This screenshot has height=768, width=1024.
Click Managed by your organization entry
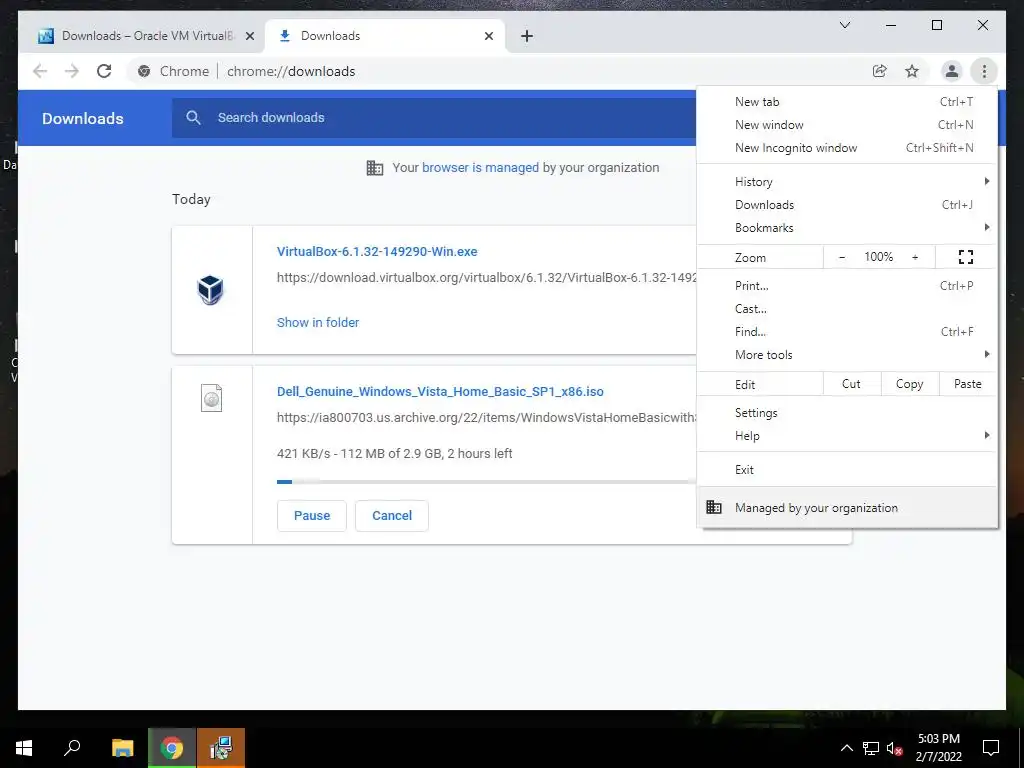click(x=847, y=507)
